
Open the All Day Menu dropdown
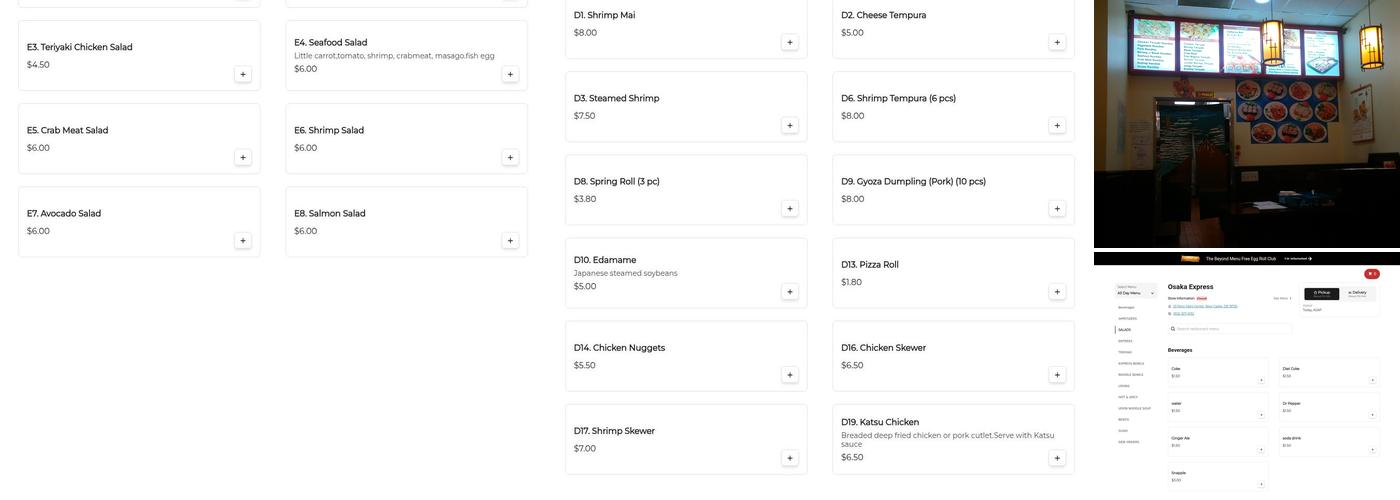coord(1136,292)
